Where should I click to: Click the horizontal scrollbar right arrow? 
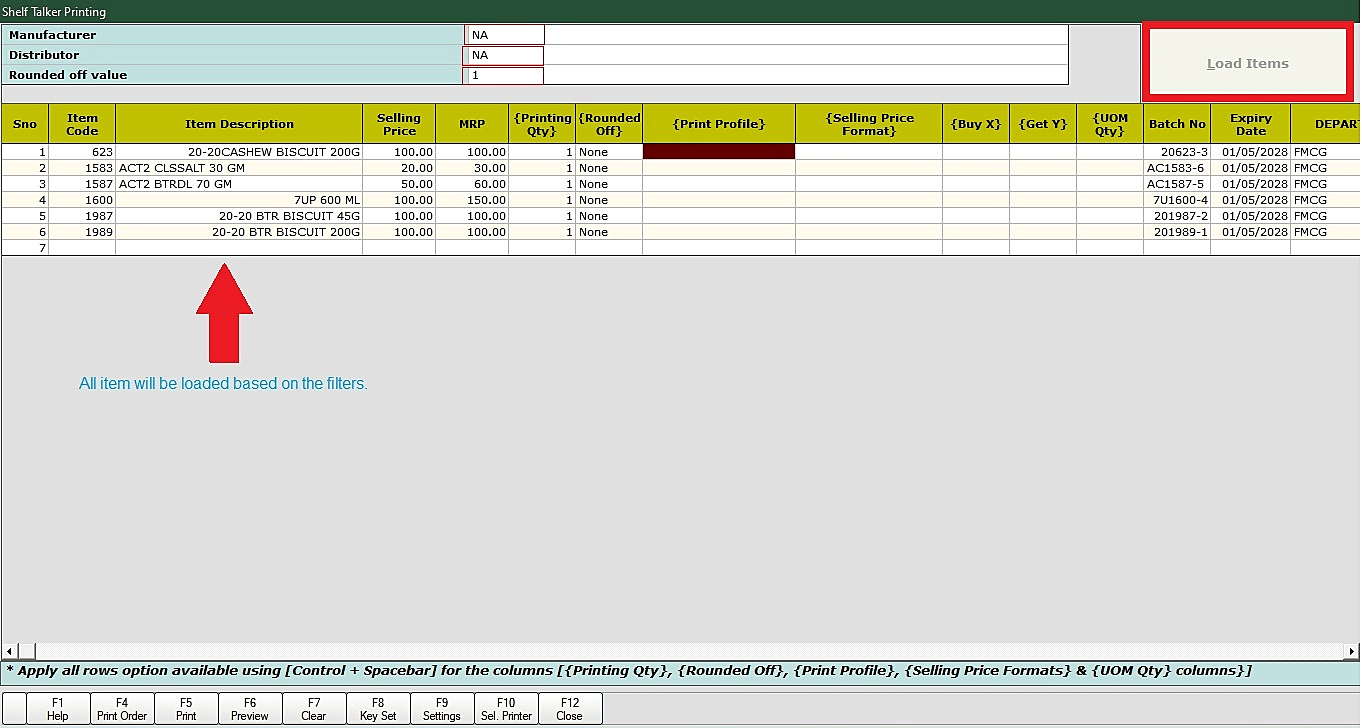click(1353, 651)
